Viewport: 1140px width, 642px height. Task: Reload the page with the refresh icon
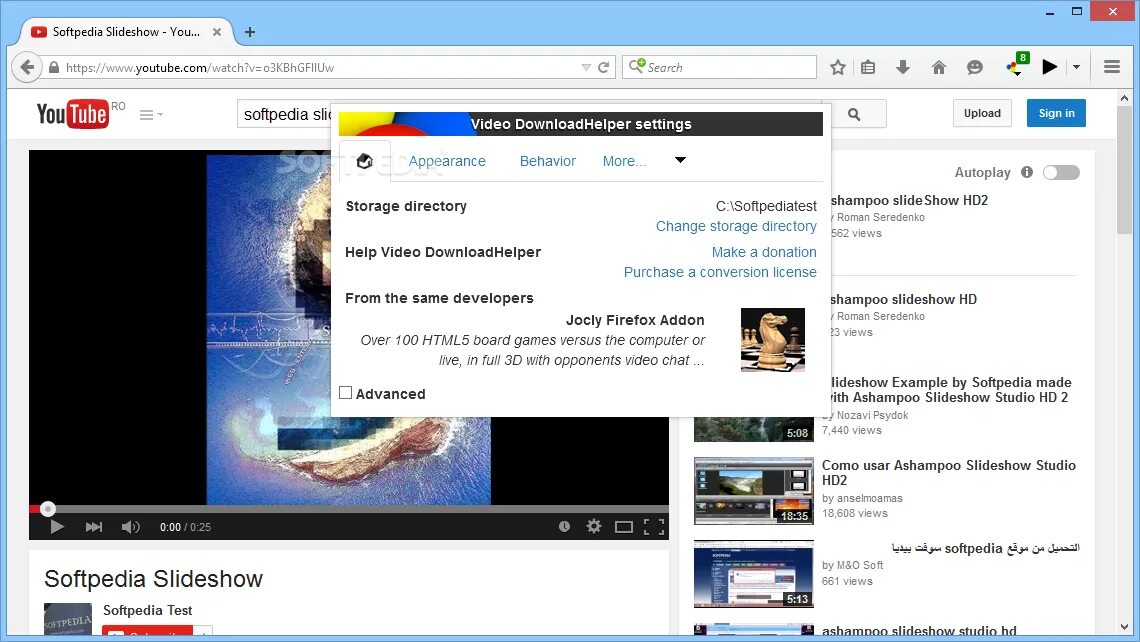[x=603, y=68]
